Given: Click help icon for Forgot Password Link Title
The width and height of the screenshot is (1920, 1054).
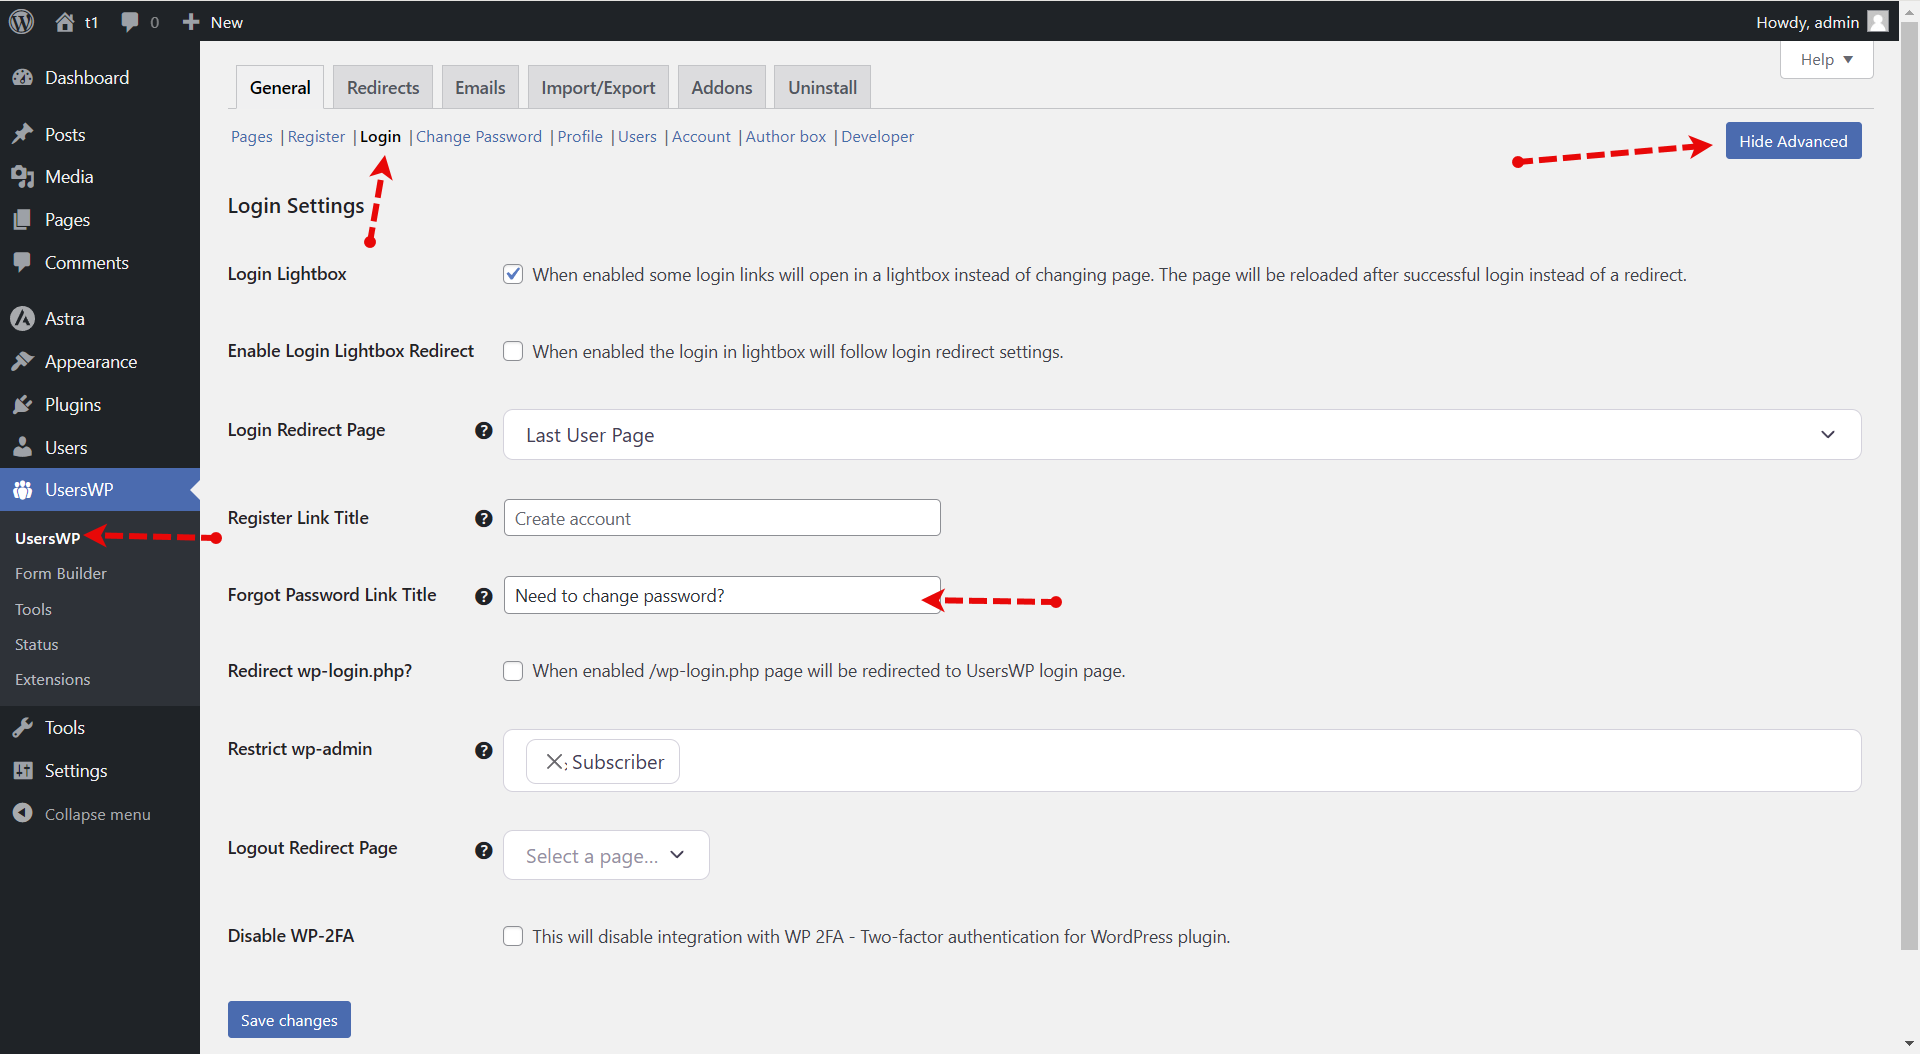Looking at the screenshot, I should pos(484,596).
